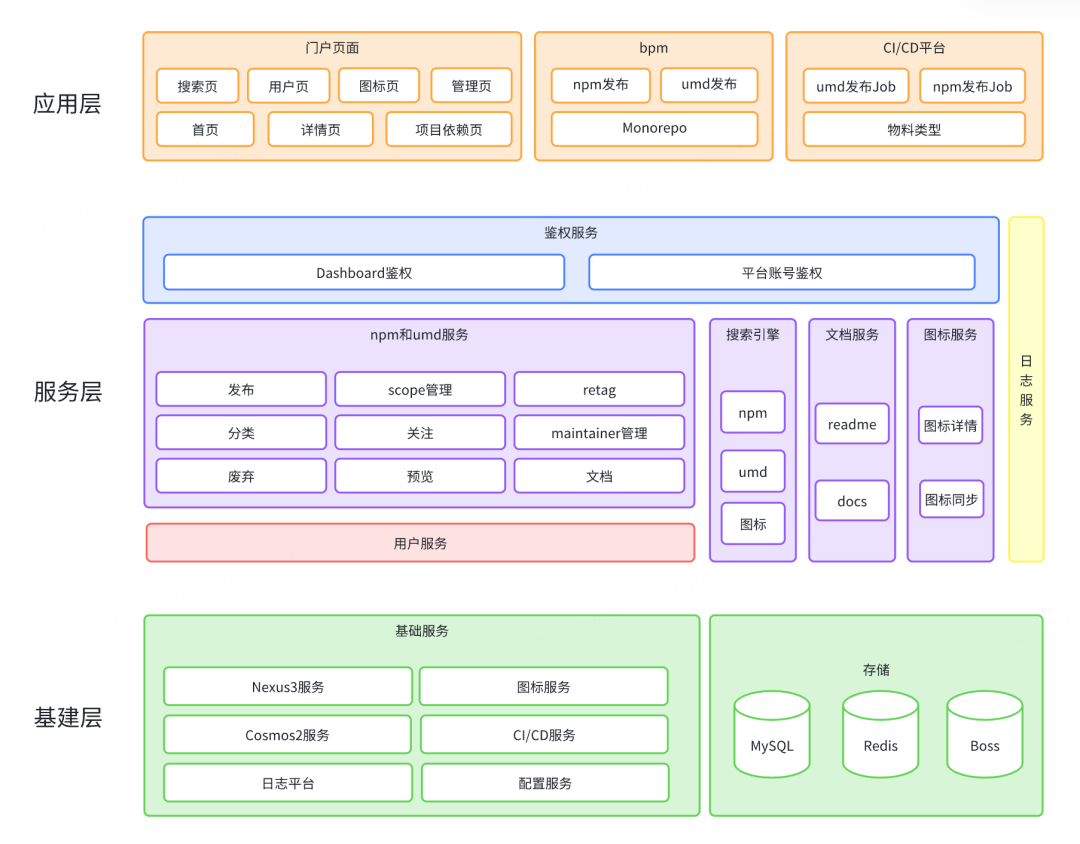This screenshot has height=844, width=1080.
Task: Click the scope管理 box
Action: 420,389
